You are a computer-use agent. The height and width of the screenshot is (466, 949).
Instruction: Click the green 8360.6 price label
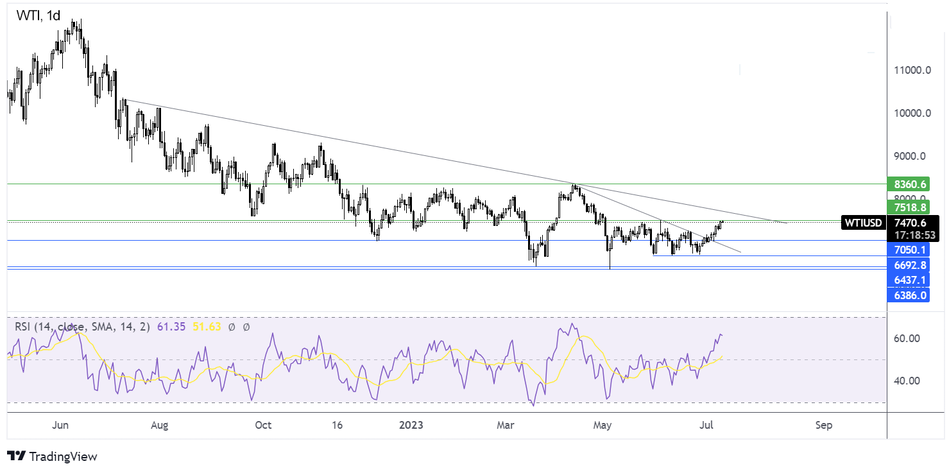click(911, 184)
